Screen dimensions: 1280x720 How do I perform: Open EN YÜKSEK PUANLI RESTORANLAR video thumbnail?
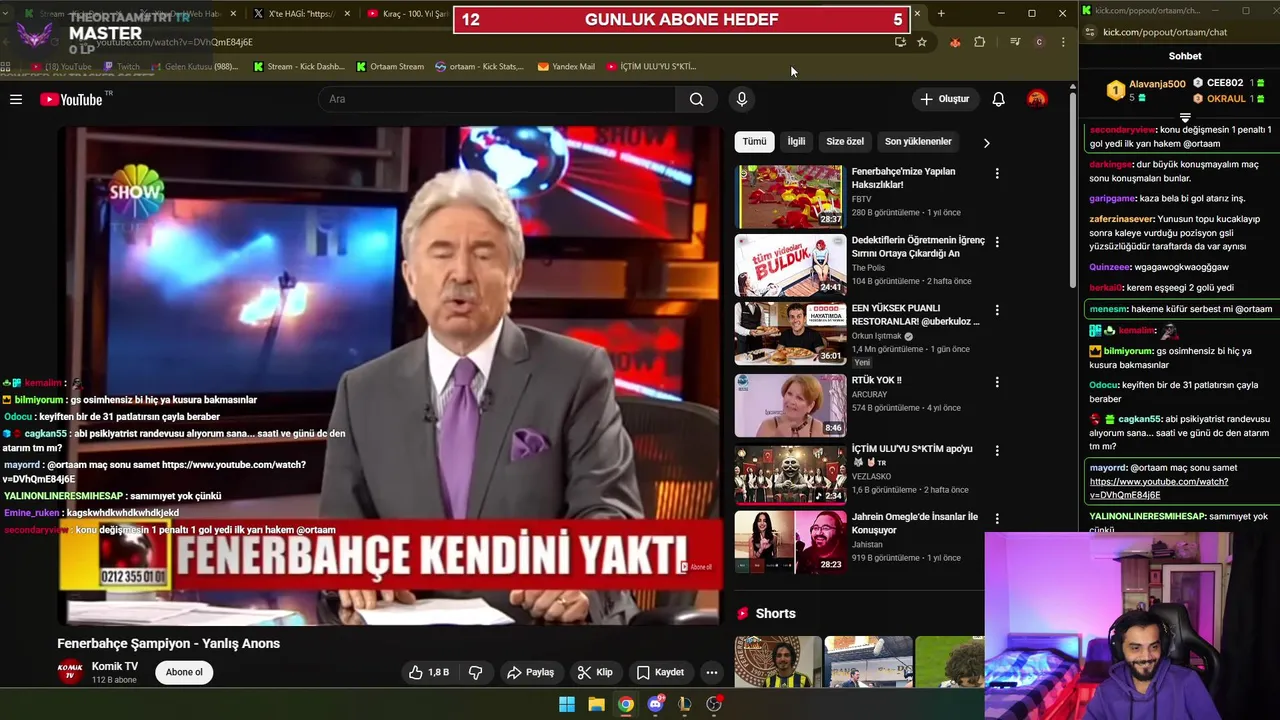[790, 334]
